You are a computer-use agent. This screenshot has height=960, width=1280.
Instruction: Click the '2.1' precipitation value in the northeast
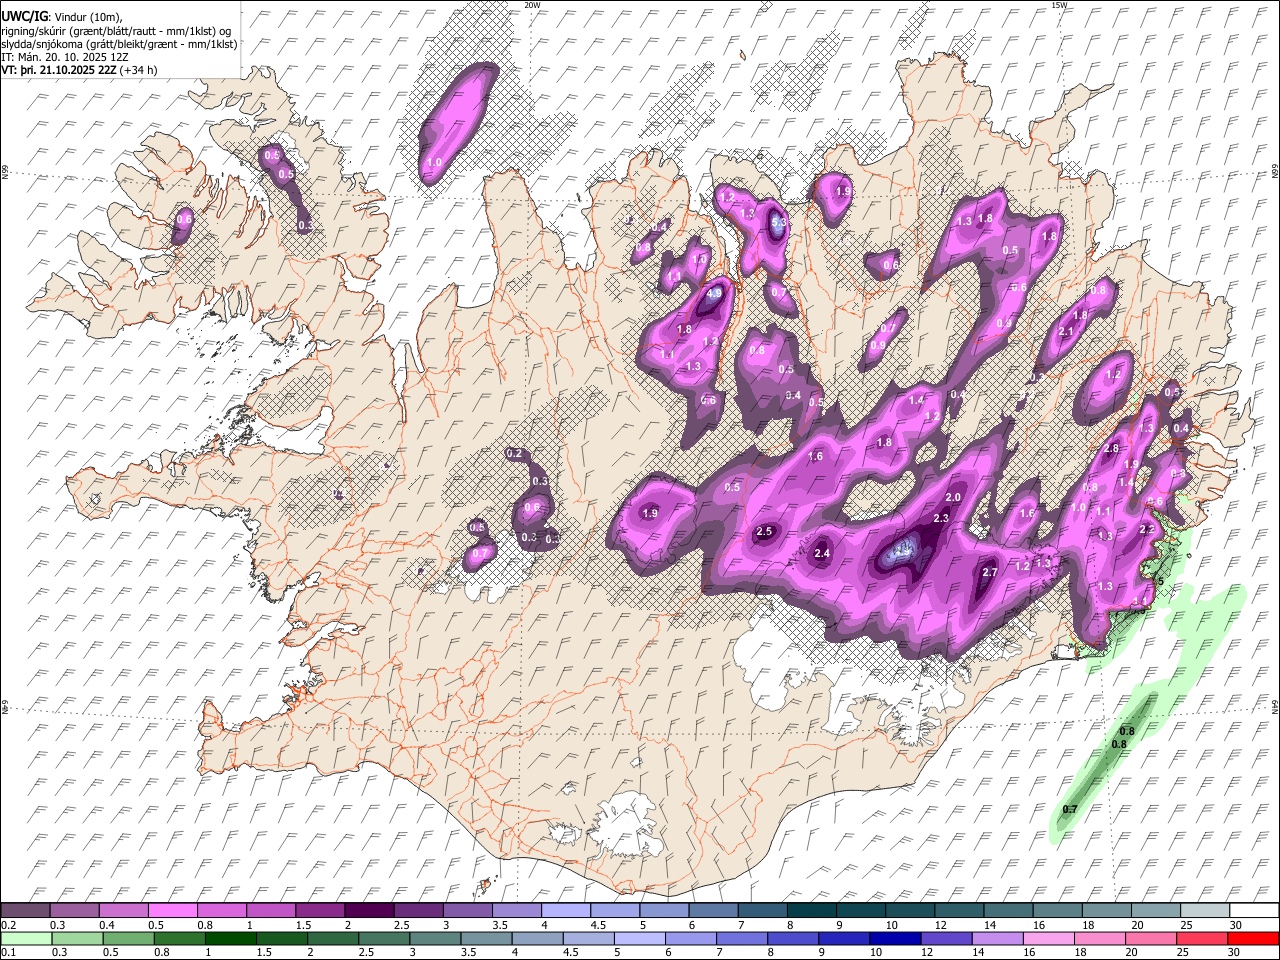click(1066, 332)
